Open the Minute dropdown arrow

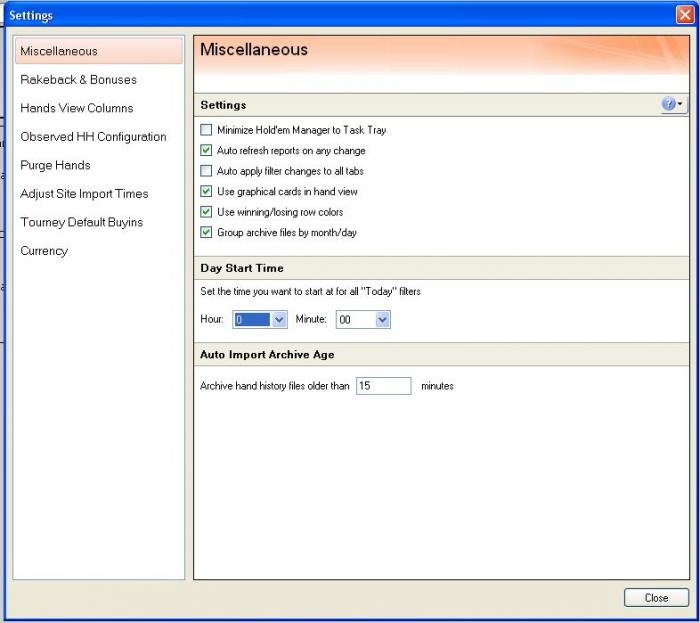tap(383, 320)
